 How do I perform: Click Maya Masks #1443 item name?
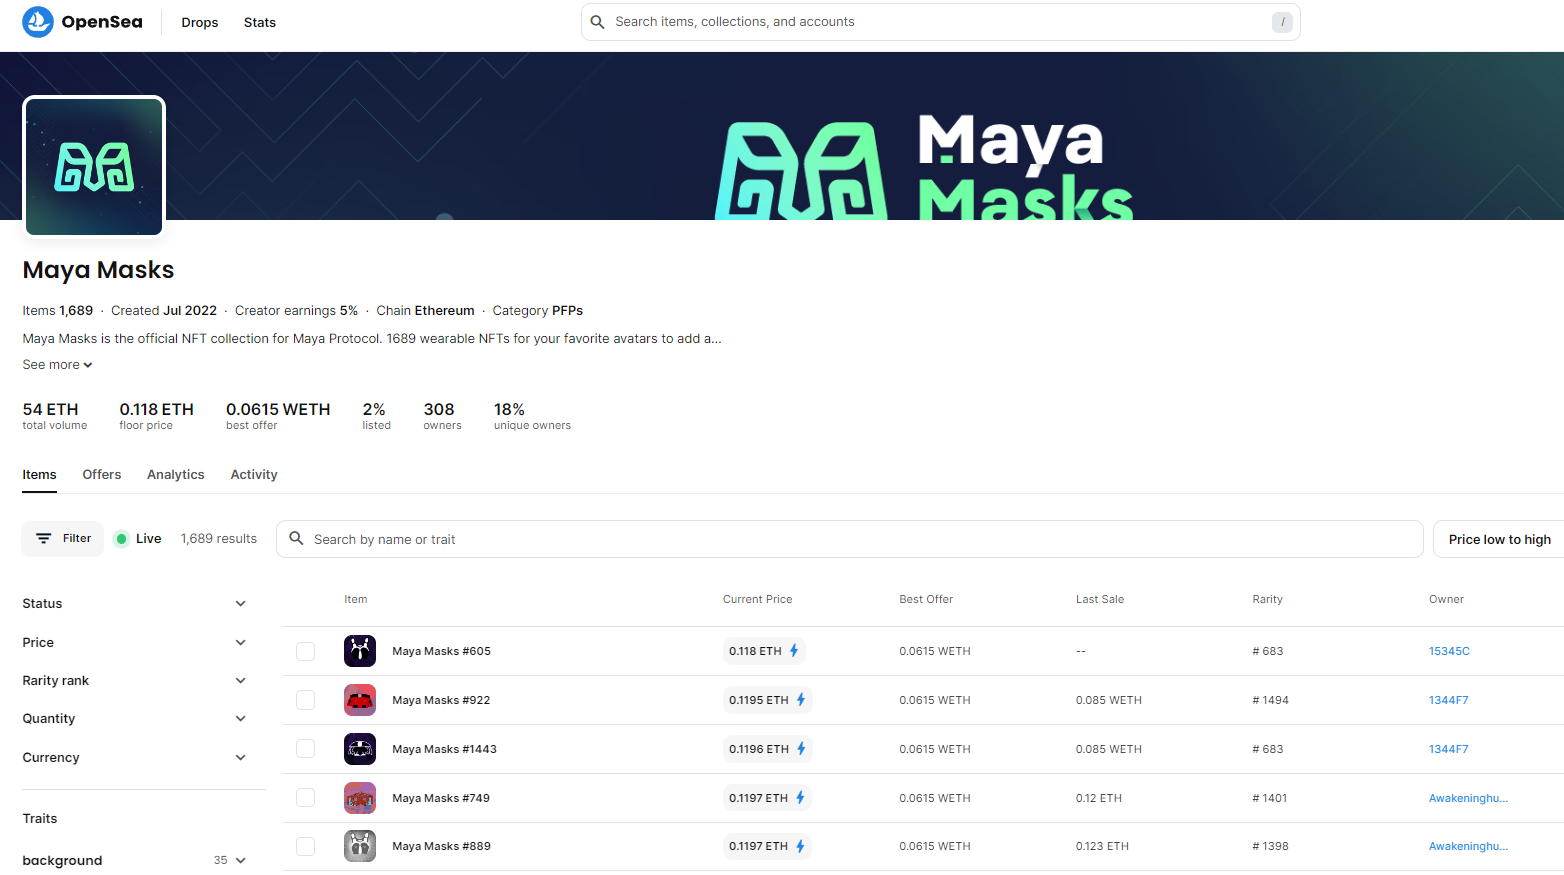(444, 749)
